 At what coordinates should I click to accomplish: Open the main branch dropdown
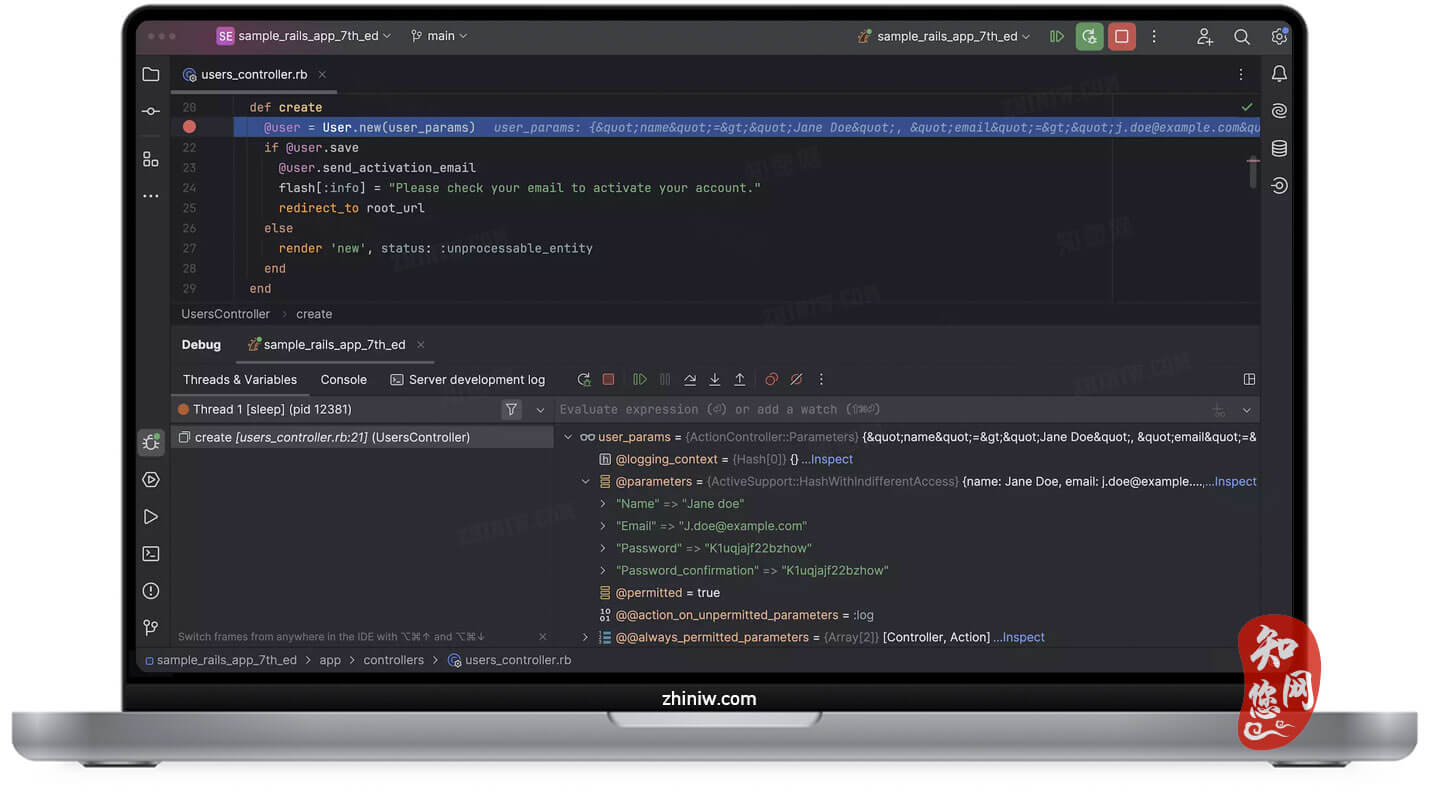click(x=438, y=36)
